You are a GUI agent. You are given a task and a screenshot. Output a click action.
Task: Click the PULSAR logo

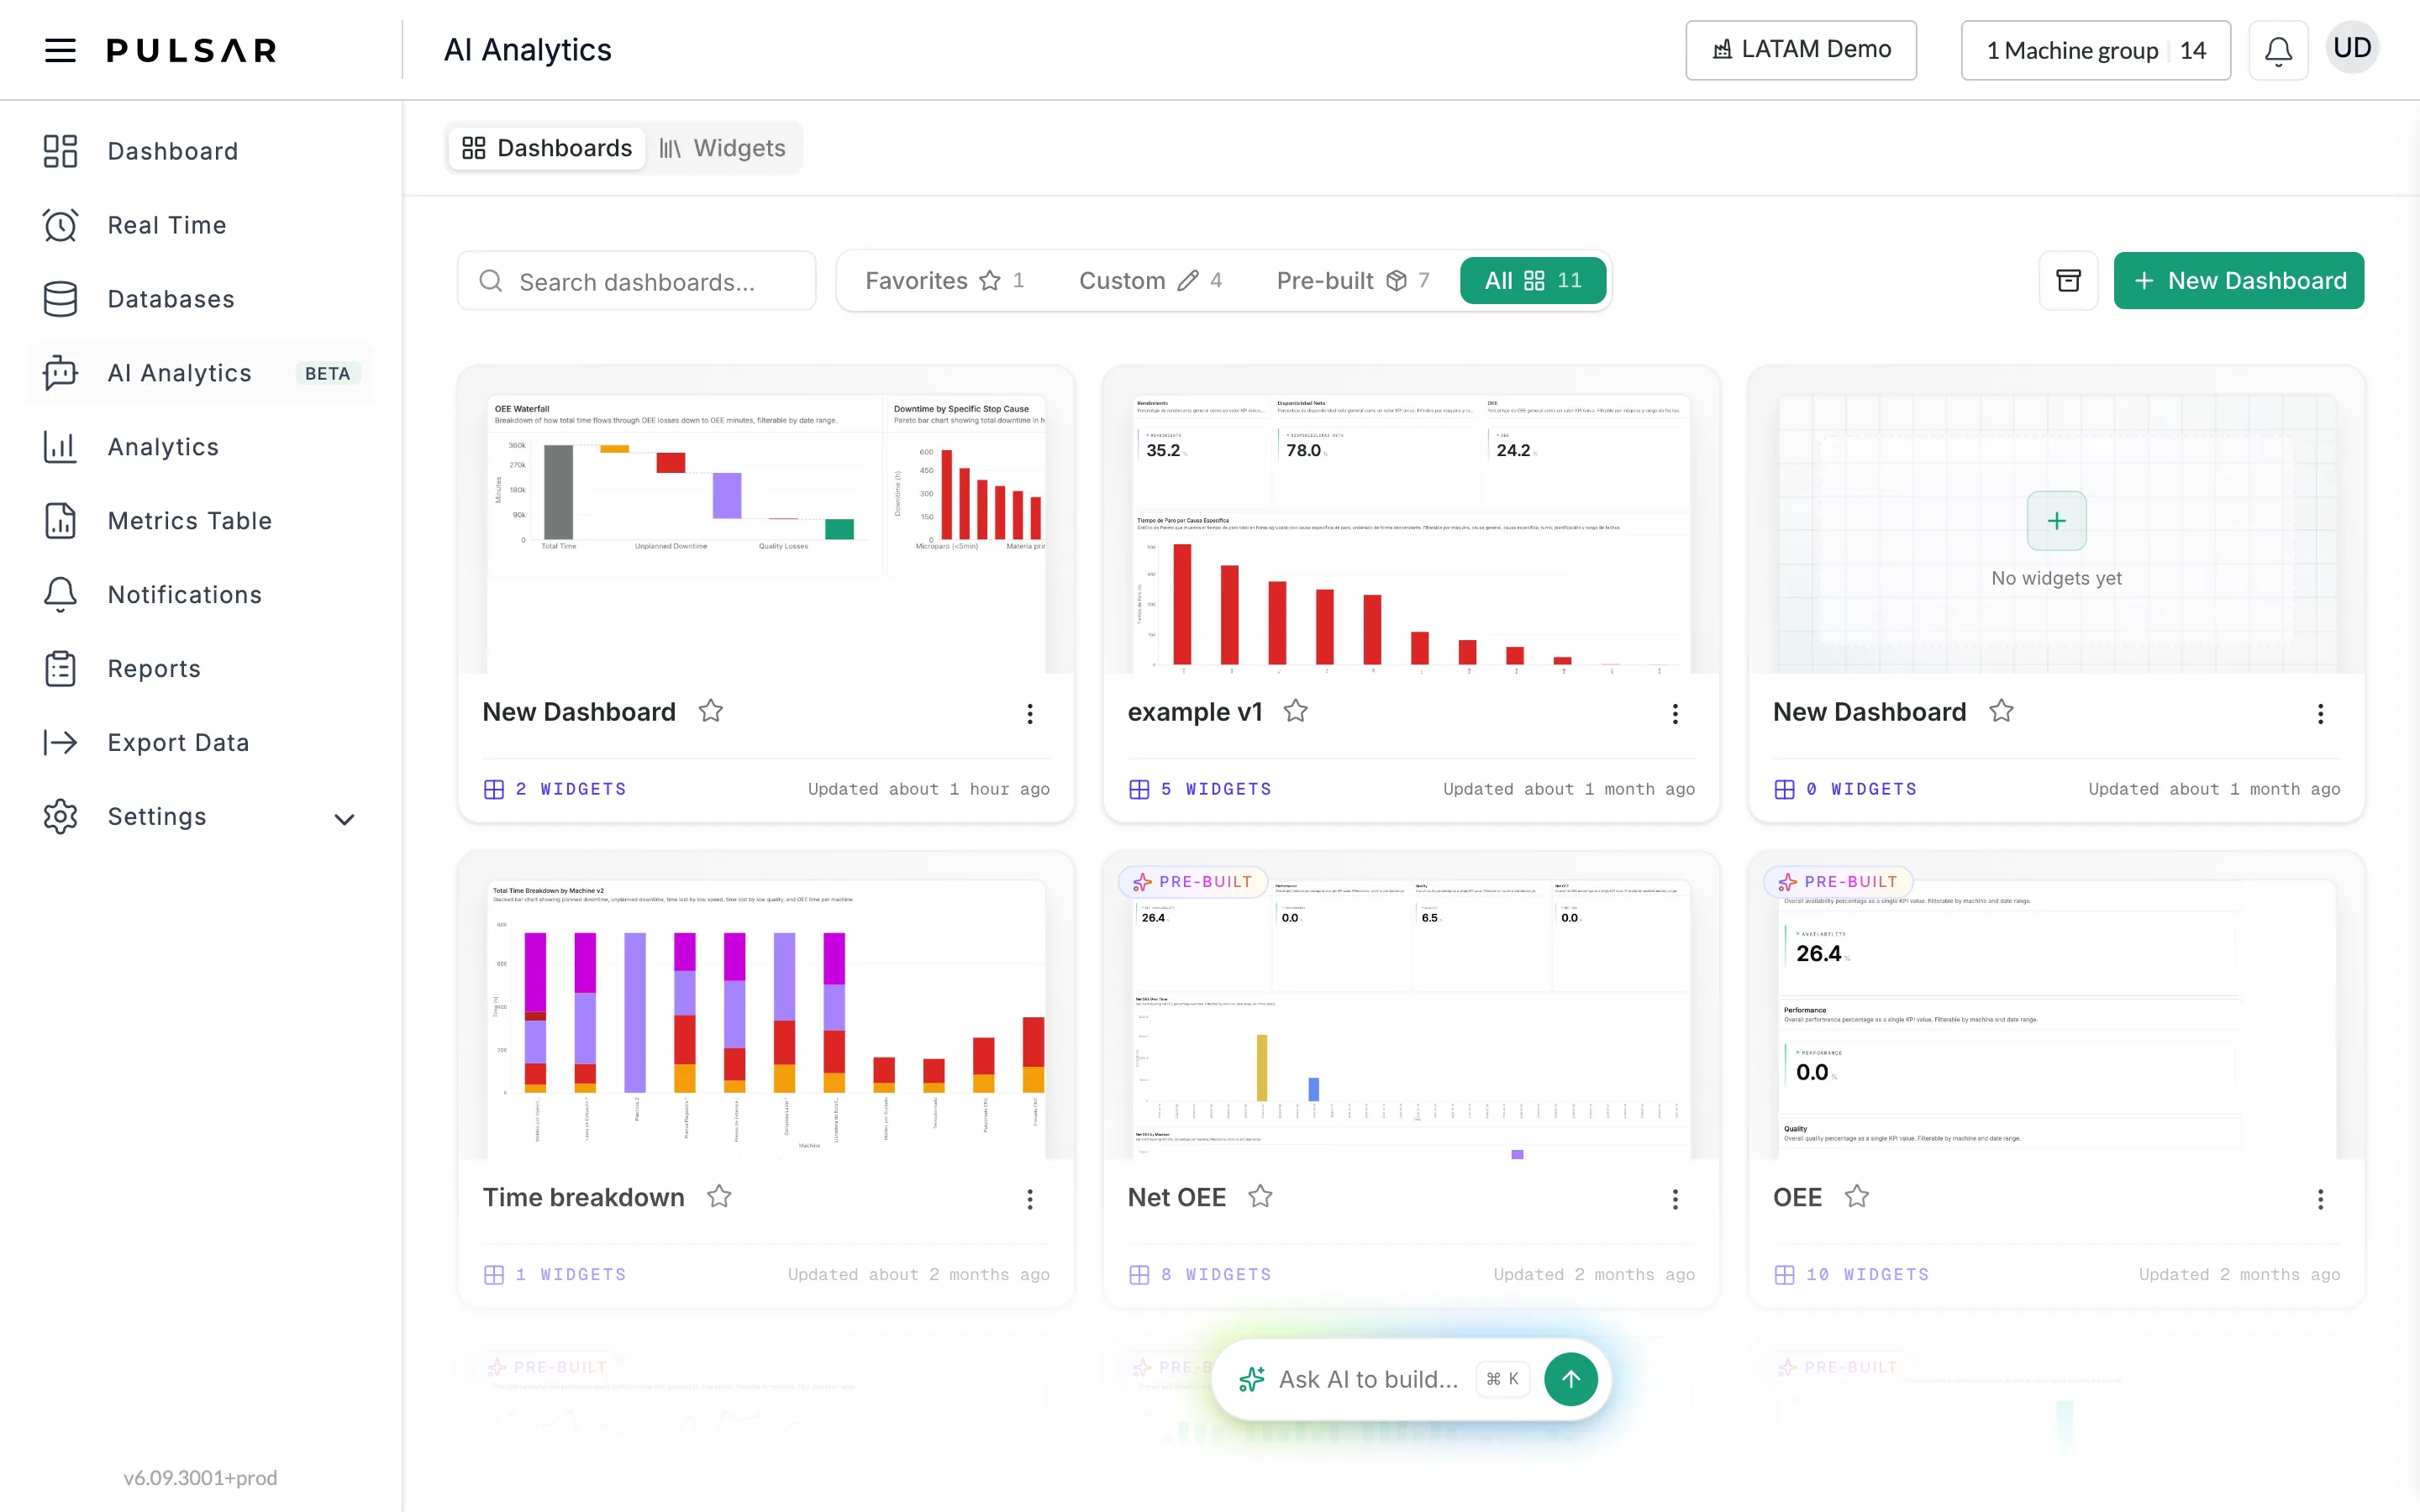tap(191, 50)
